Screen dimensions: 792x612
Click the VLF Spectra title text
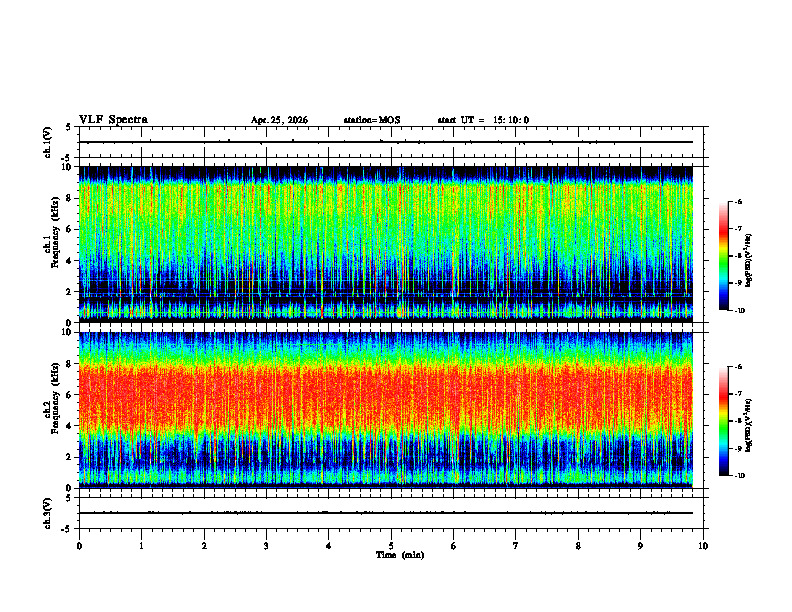click(113, 120)
